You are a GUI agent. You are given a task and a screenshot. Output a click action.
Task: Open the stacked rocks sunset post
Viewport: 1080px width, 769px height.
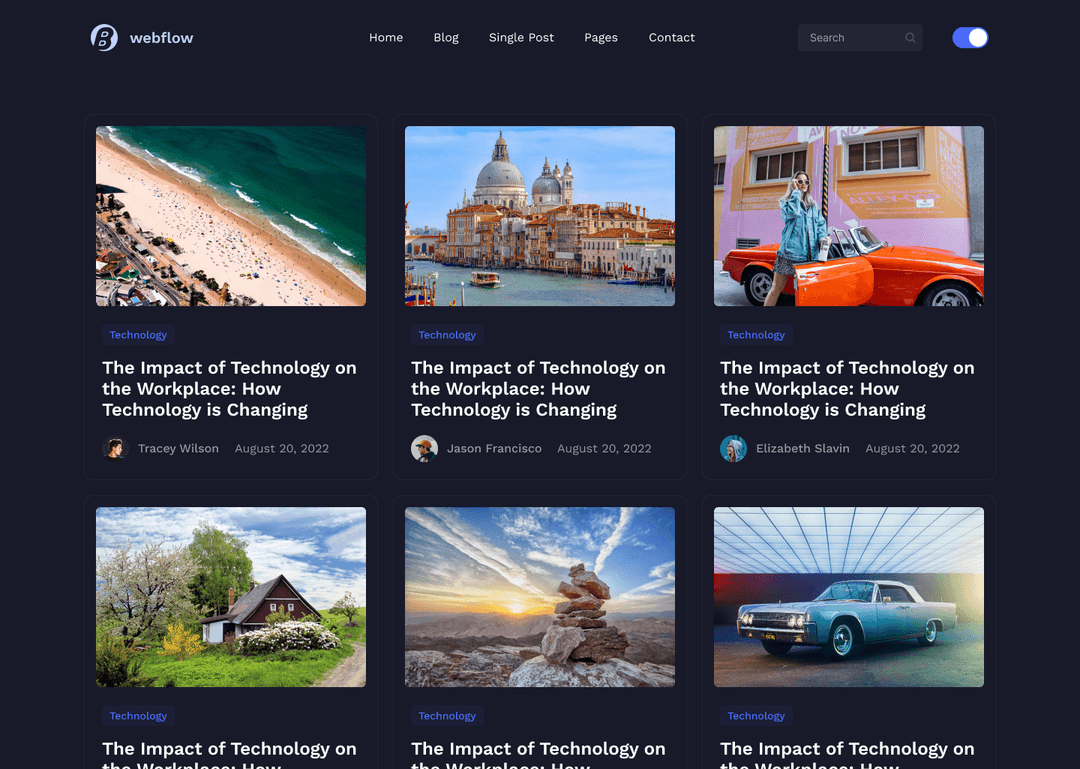click(x=540, y=597)
